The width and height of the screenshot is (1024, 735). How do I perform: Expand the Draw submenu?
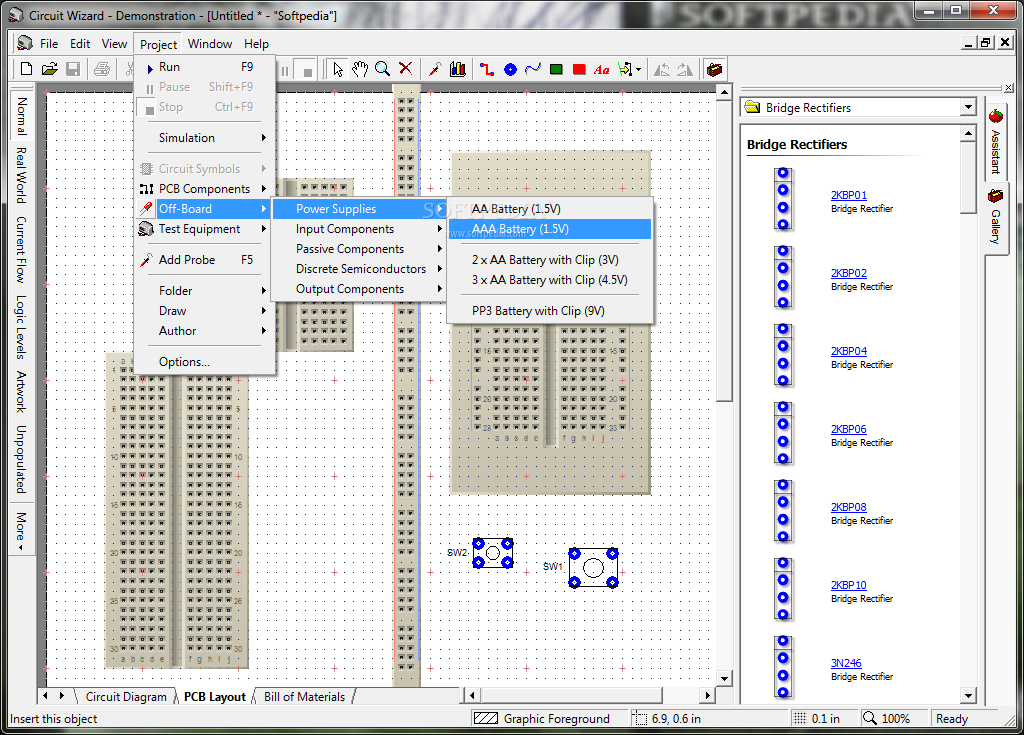[x=204, y=311]
